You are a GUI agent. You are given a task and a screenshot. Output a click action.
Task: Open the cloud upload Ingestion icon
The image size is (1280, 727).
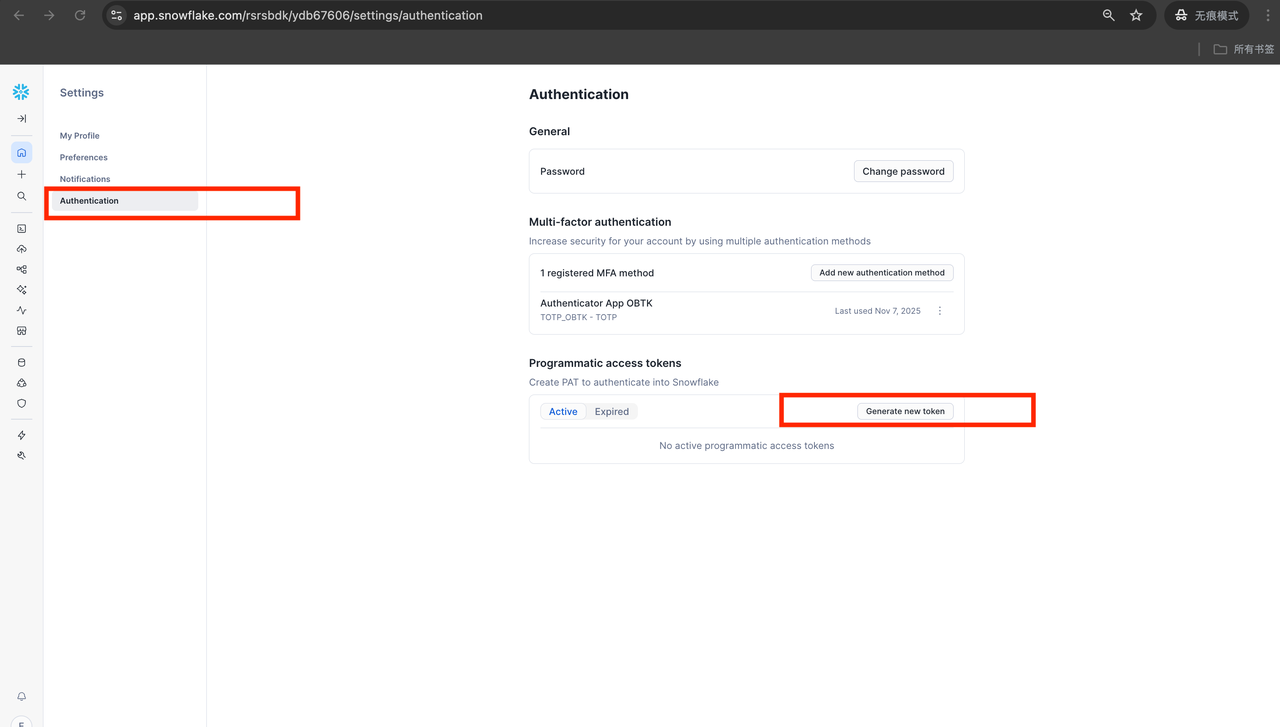click(21, 249)
